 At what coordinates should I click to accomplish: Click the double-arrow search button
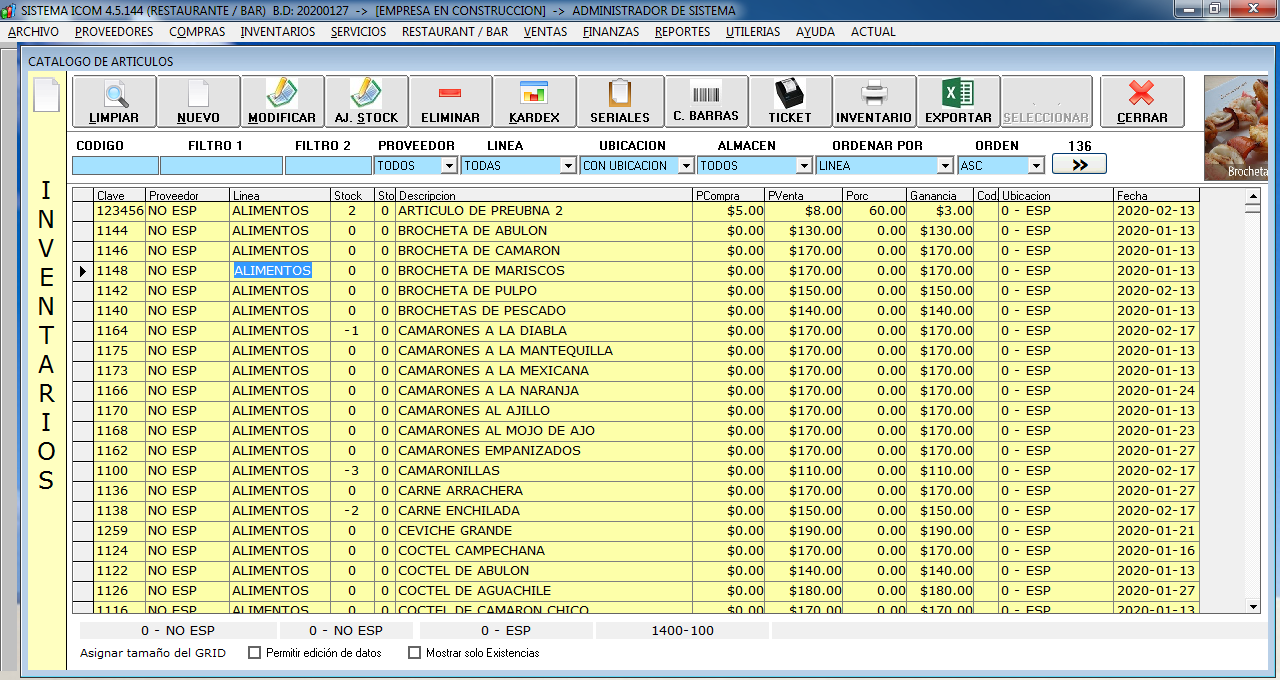(1079, 165)
